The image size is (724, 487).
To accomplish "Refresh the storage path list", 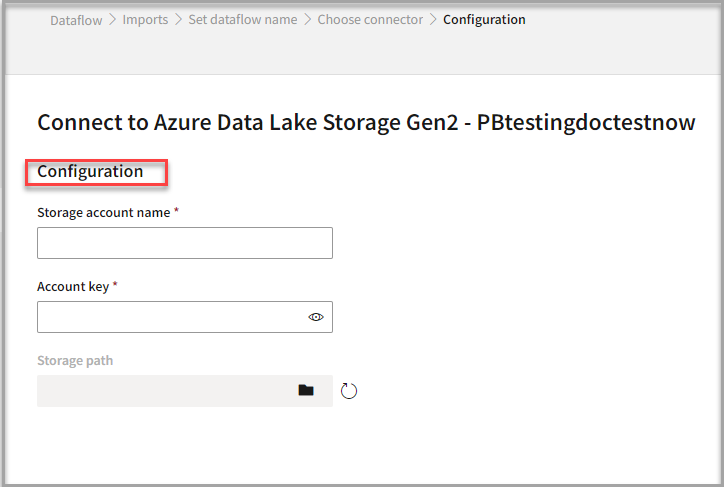I will [348, 391].
